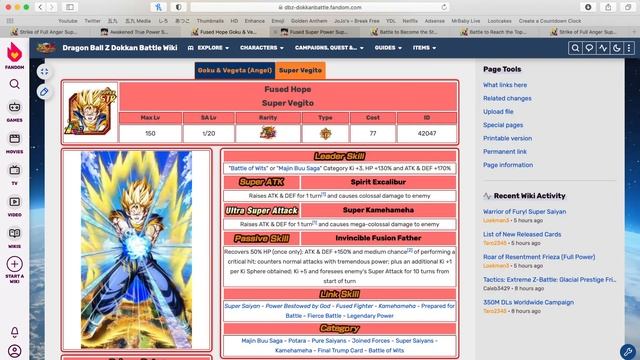Open Potara category link
This screenshot has height=360, width=640.
(x=297, y=340)
